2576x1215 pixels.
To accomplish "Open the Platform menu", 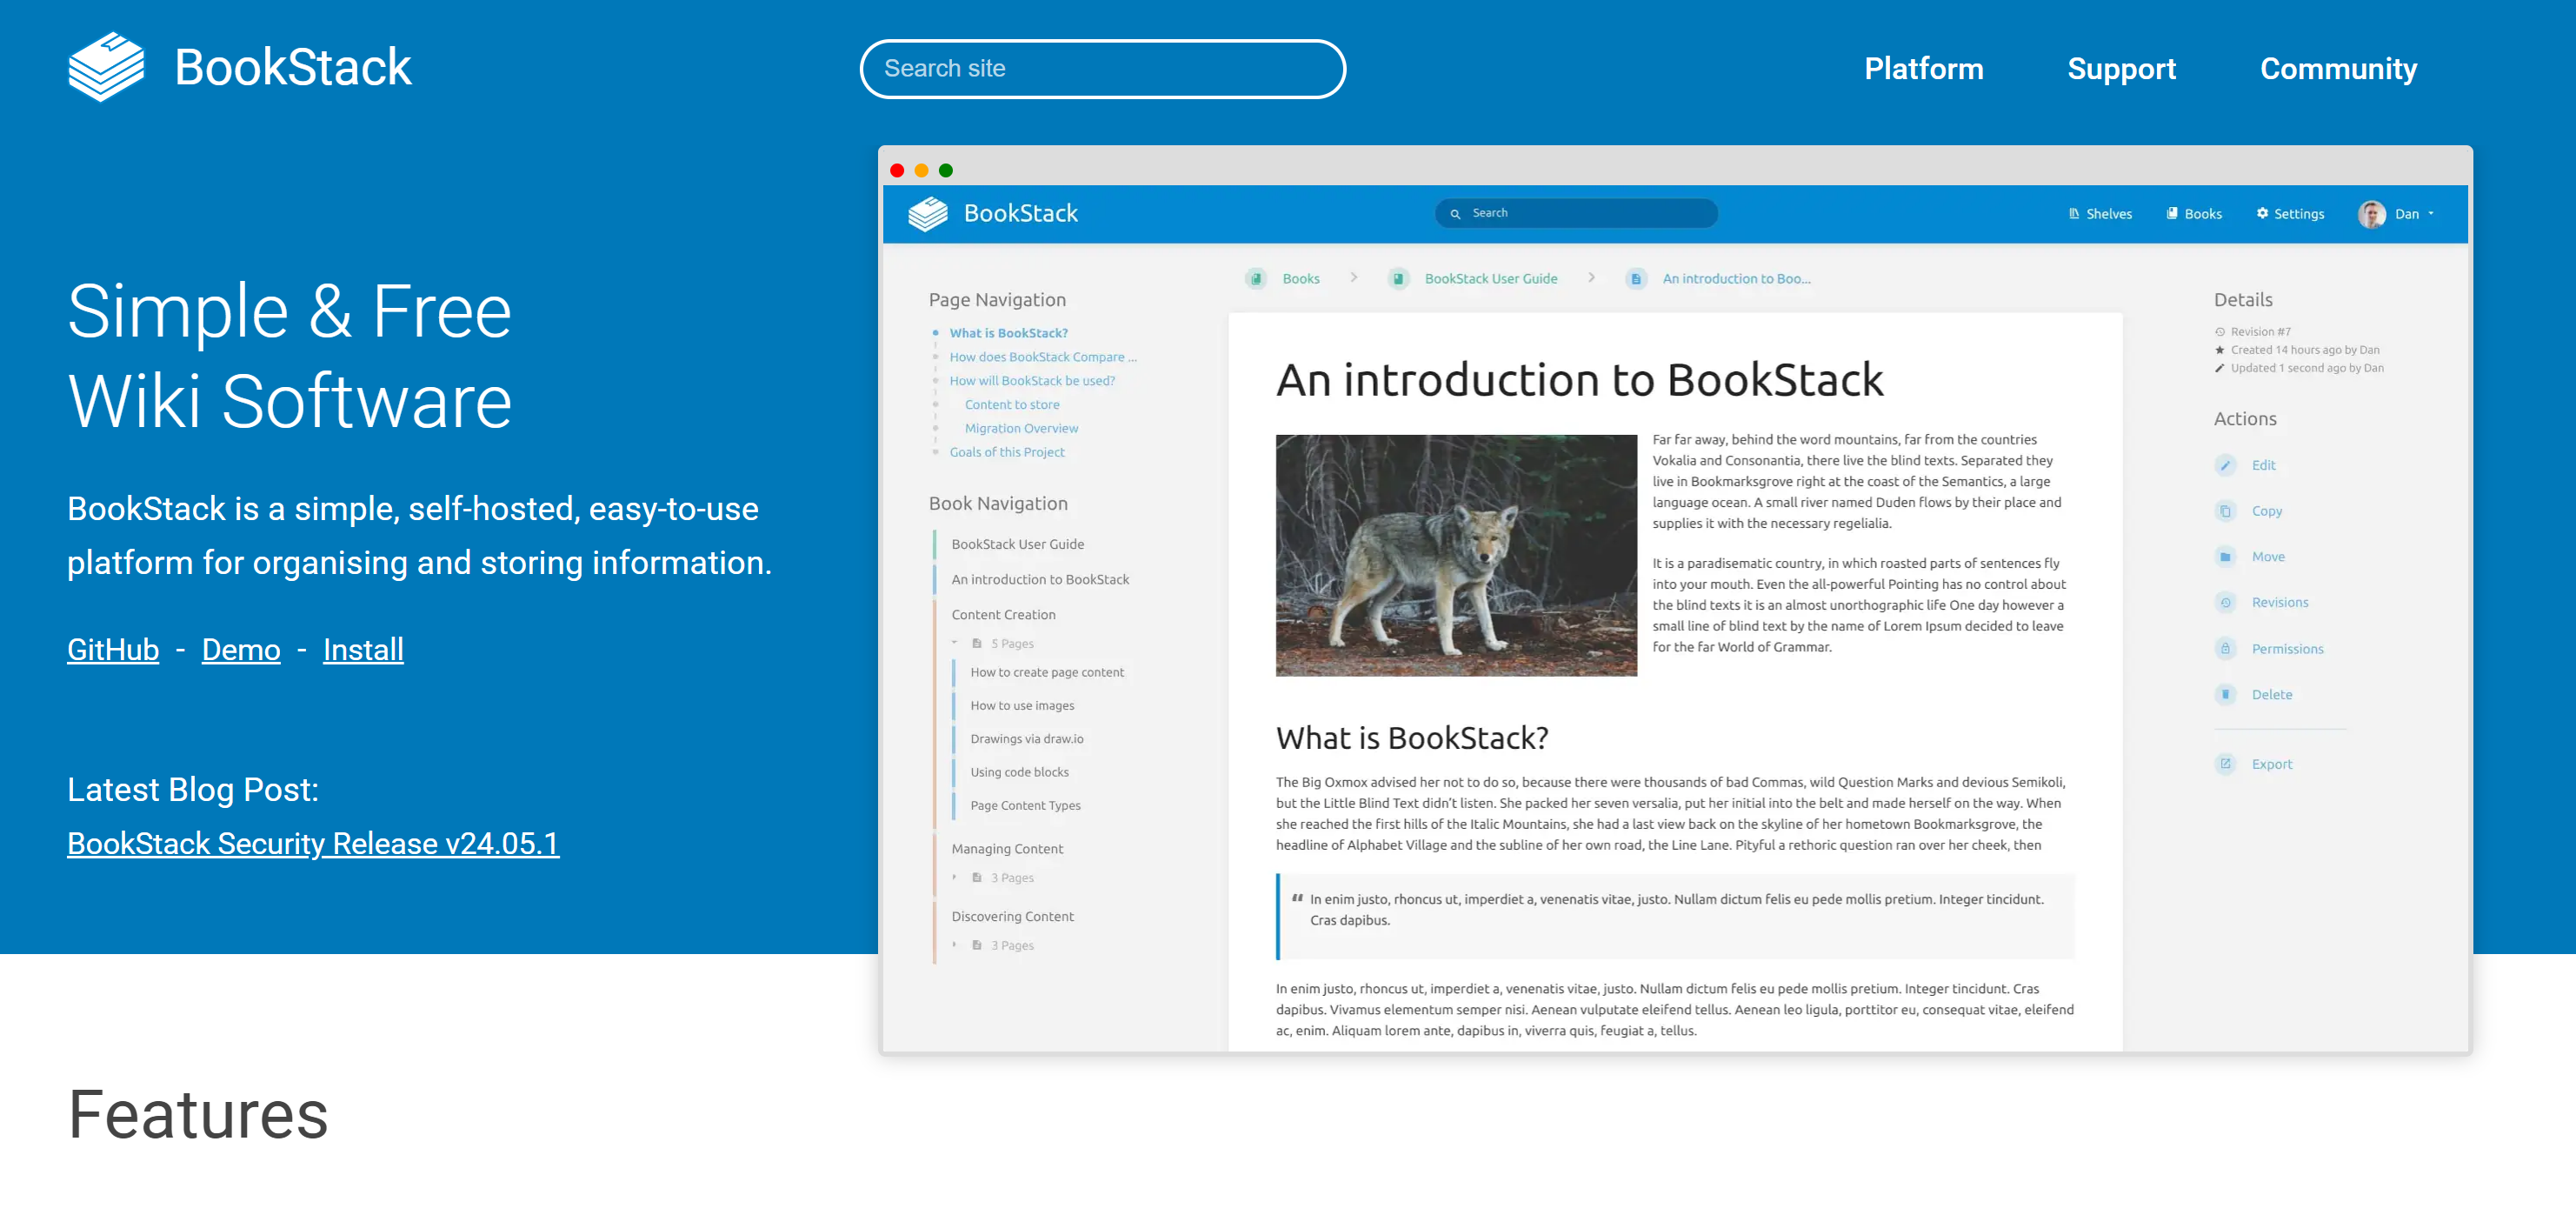I will [x=1923, y=69].
